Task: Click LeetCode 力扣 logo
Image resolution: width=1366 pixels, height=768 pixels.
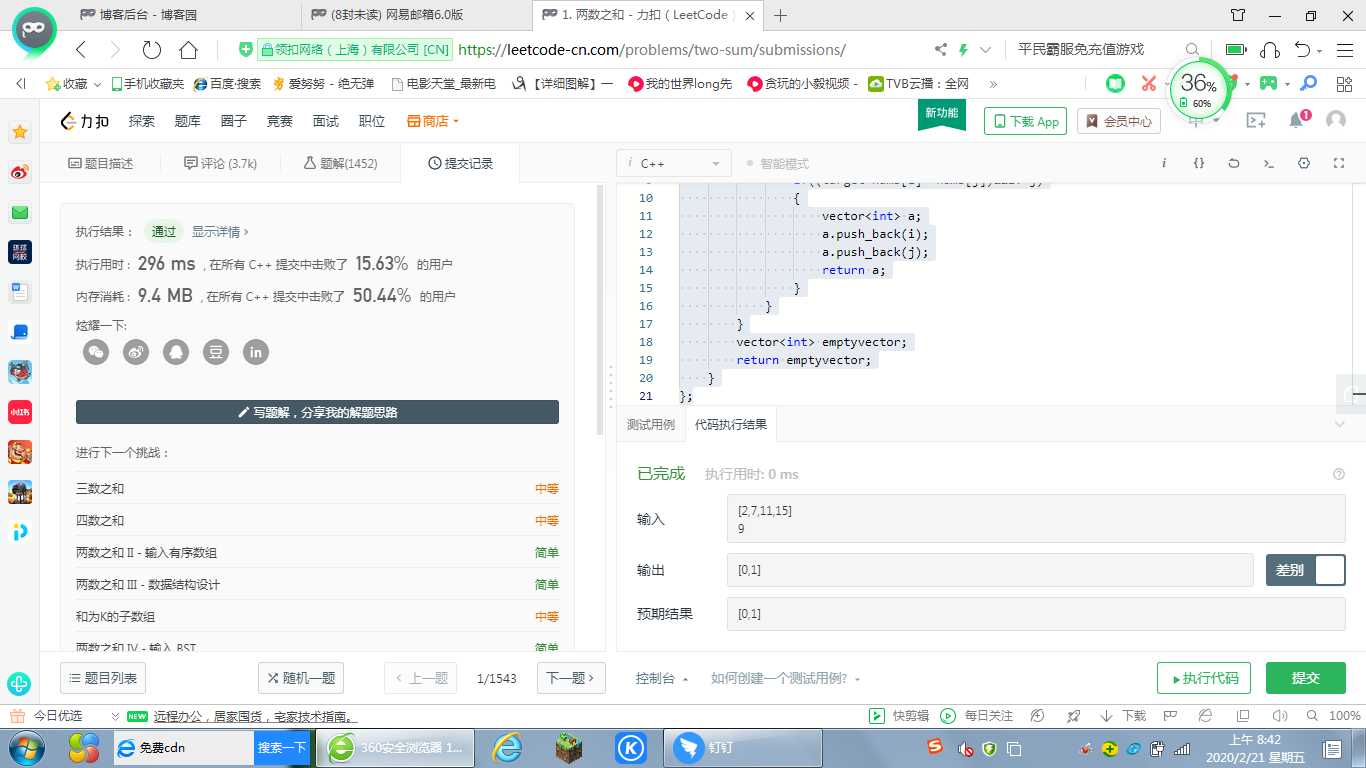Action: coord(85,121)
